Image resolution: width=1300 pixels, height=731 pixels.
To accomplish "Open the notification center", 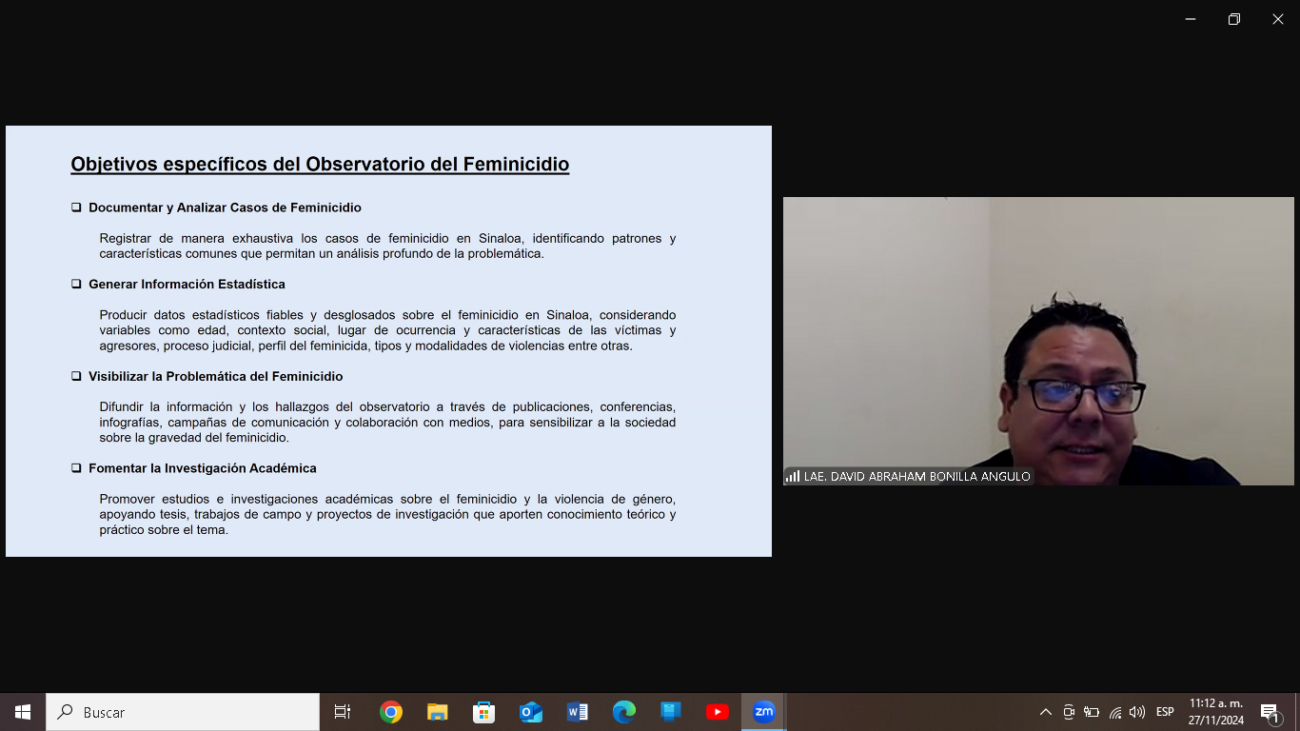I will tap(1270, 712).
